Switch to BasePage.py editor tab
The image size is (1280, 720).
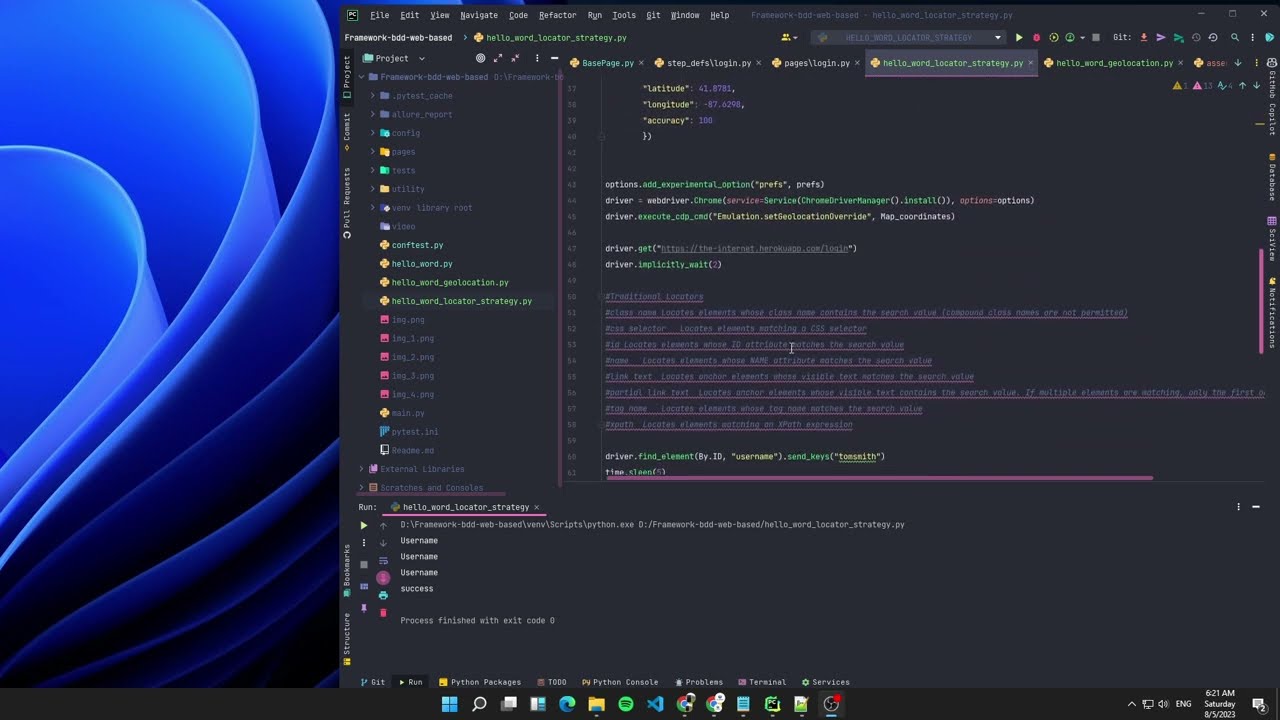pyautogui.click(x=608, y=63)
